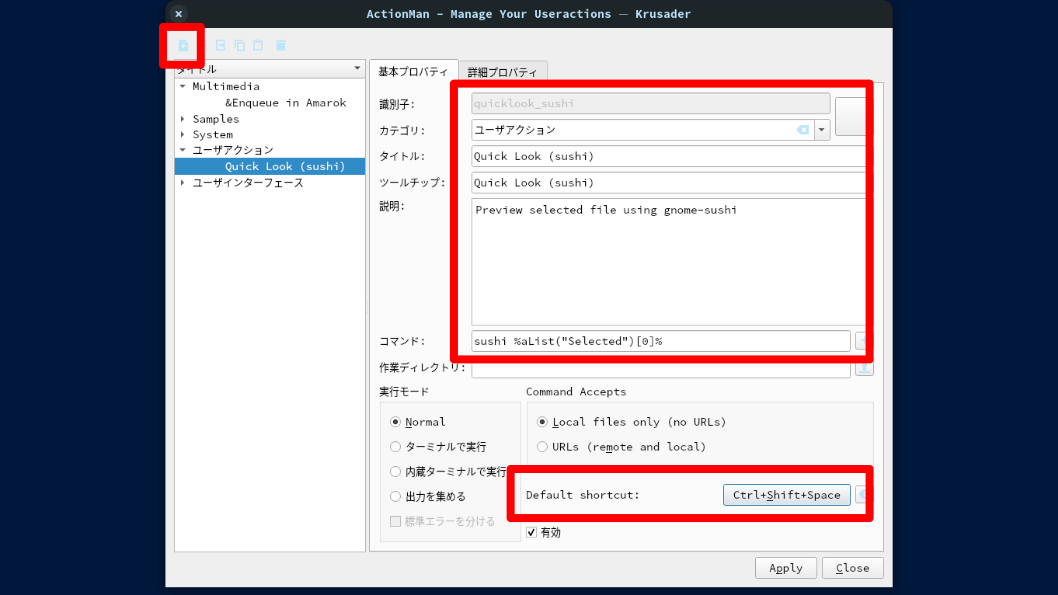Select the 基本プロパティ tab
The height and width of the screenshot is (595, 1058).
pyautogui.click(x=413, y=72)
